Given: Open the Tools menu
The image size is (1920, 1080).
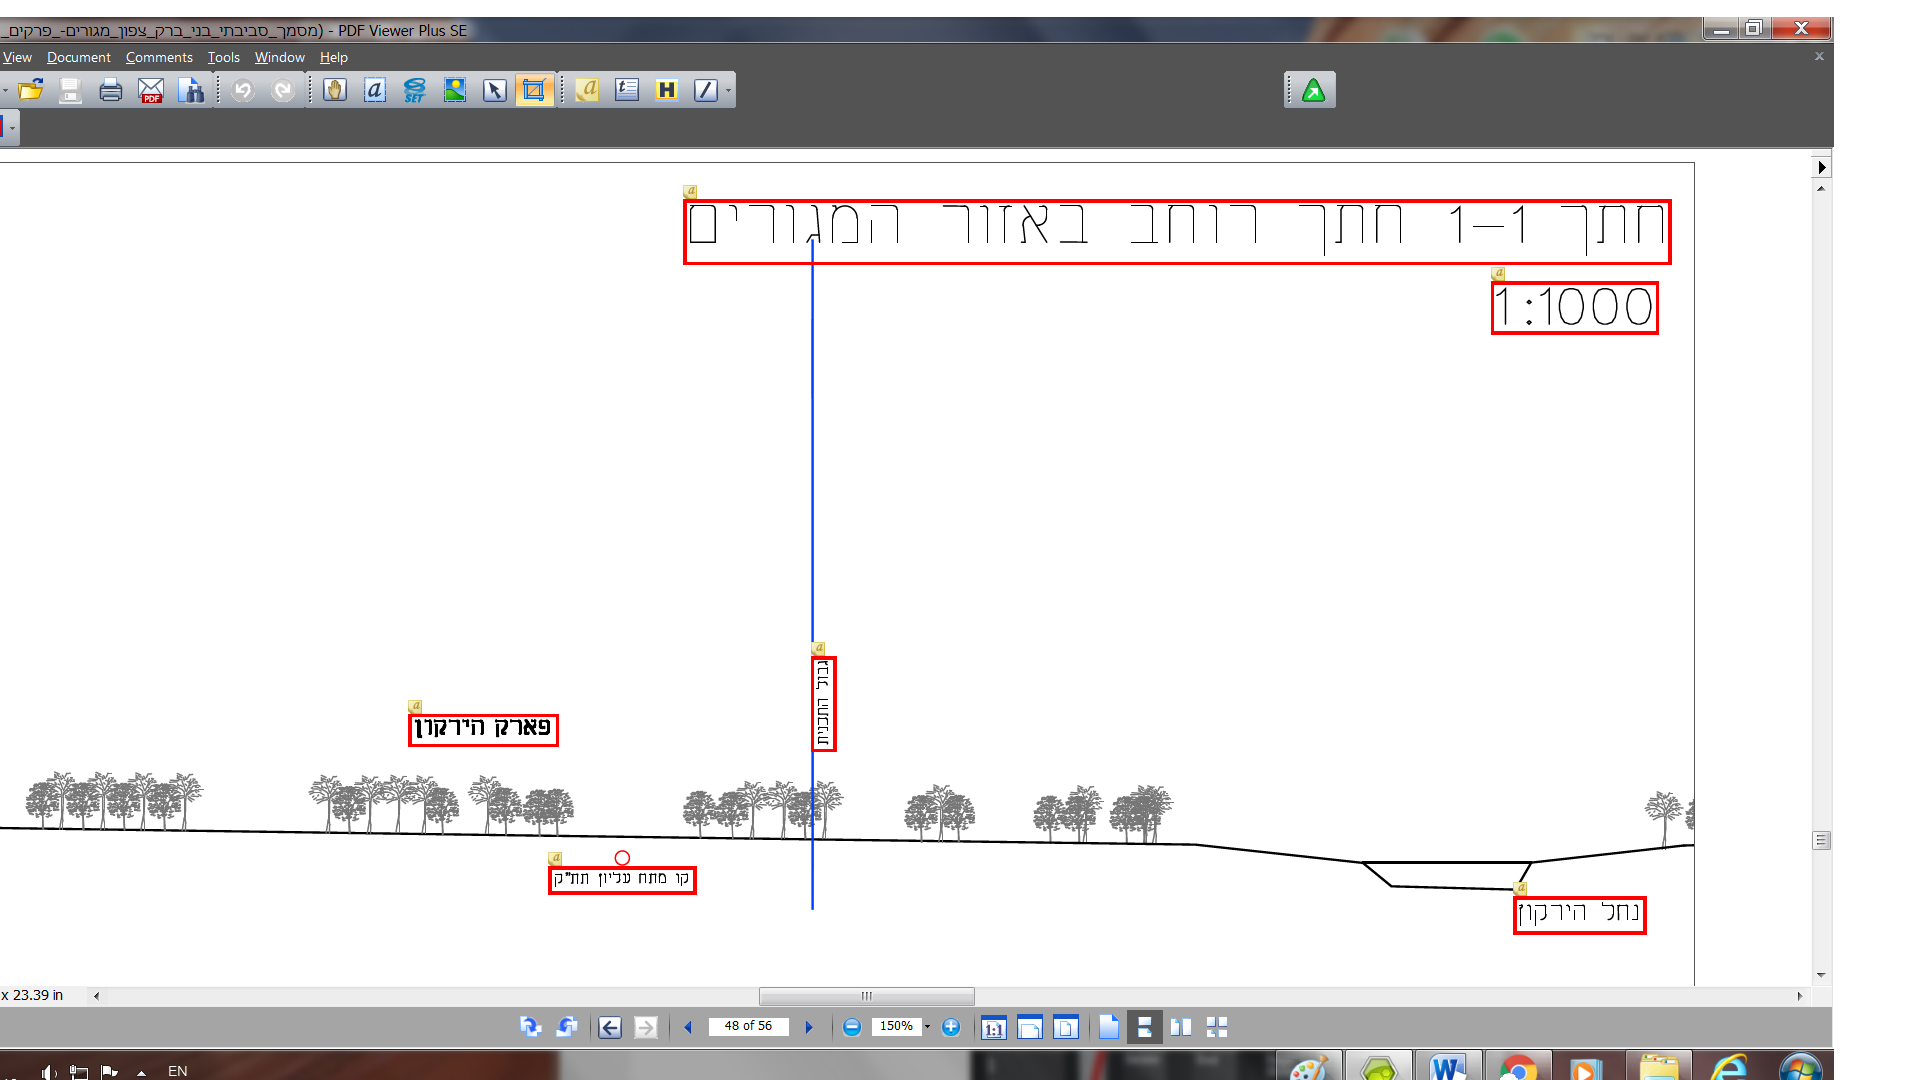Looking at the screenshot, I should point(223,57).
